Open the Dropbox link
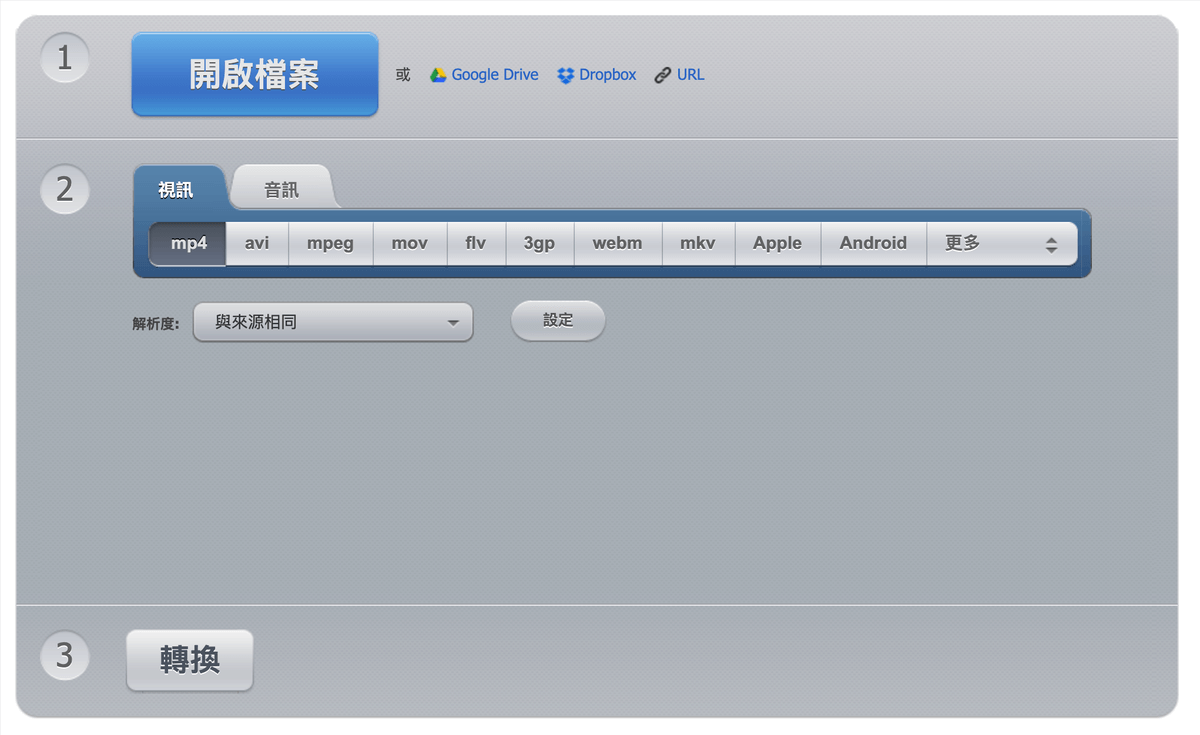 pyautogui.click(x=607, y=75)
